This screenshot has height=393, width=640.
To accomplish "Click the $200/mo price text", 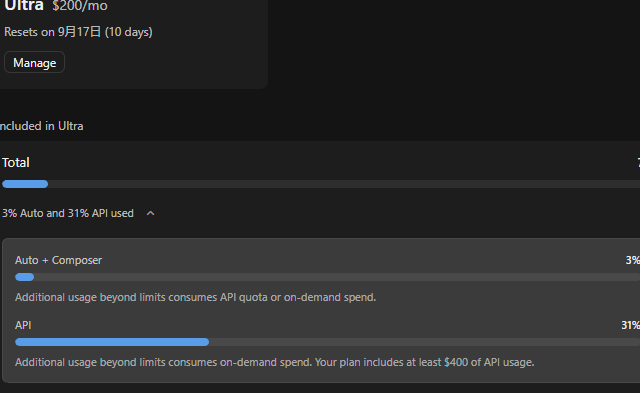I will (x=80, y=6).
